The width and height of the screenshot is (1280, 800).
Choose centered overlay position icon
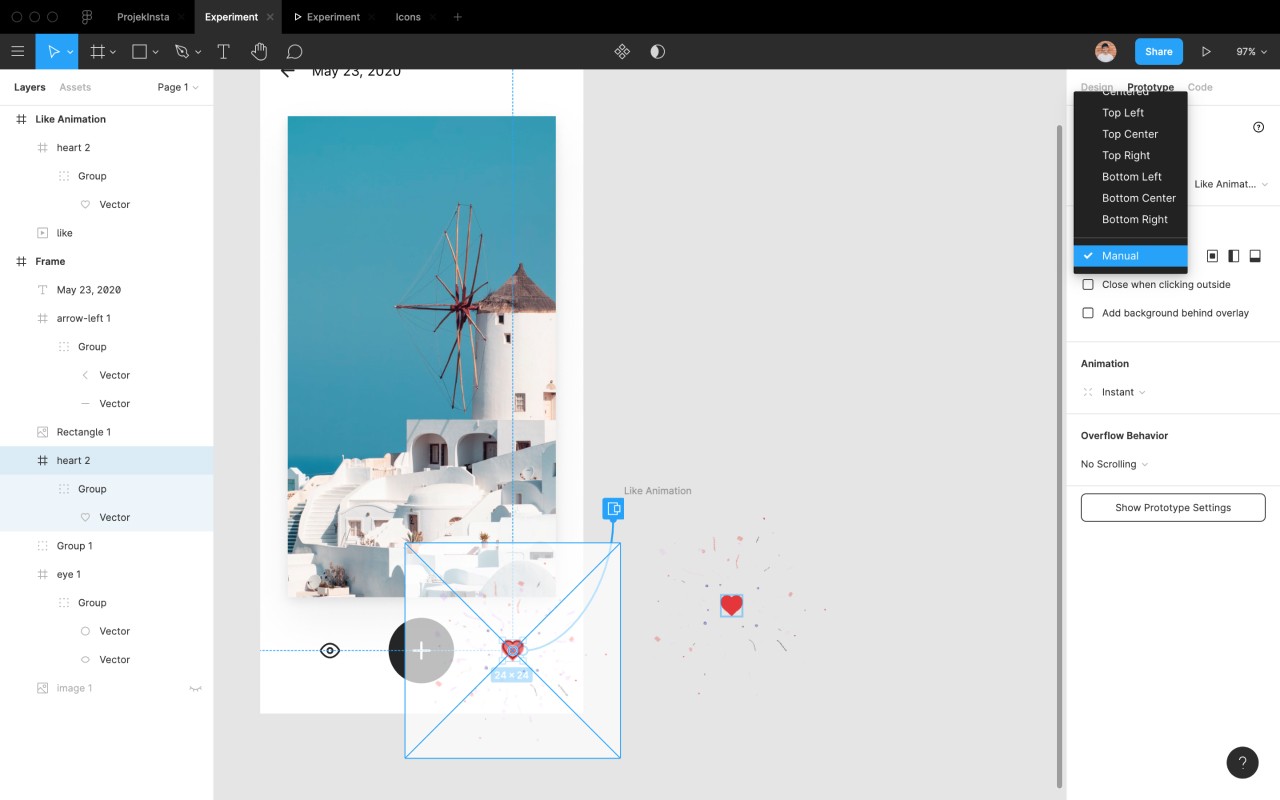click(x=1212, y=256)
